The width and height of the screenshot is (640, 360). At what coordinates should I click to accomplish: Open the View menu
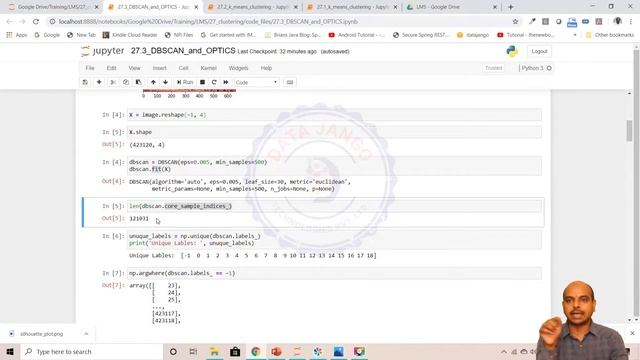[x=134, y=68]
